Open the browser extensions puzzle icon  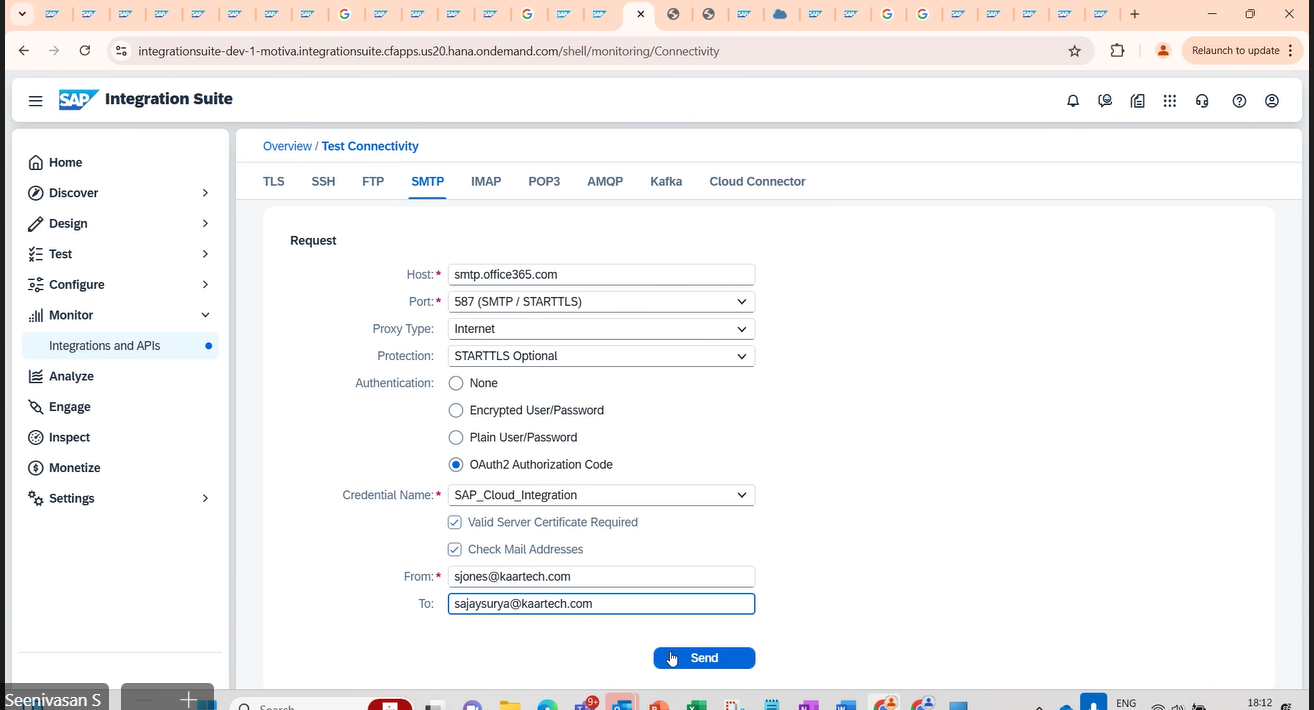(1118, 51)
